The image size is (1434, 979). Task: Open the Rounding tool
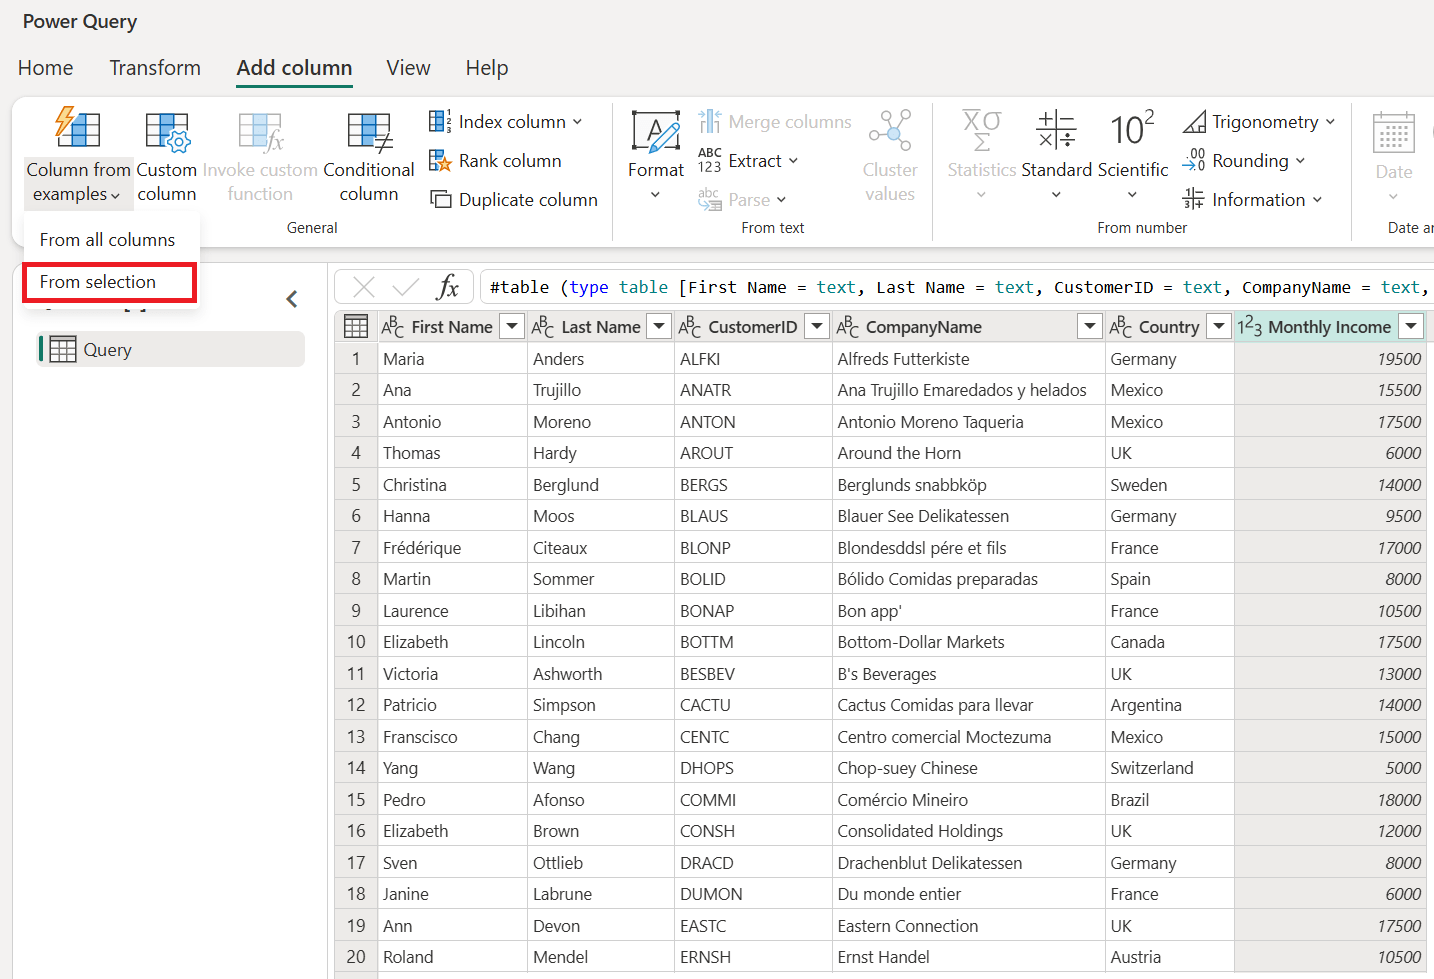1244,160
